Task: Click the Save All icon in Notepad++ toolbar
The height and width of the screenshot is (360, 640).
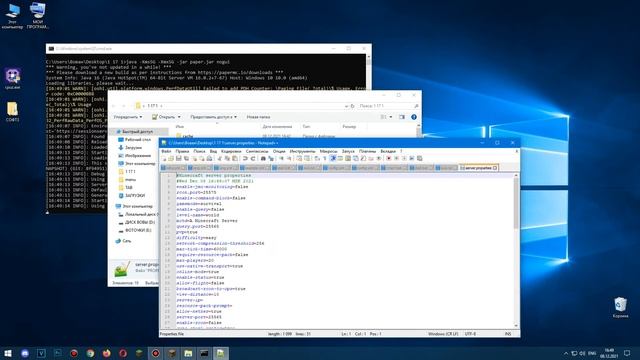Action: [x=186, y=158]
